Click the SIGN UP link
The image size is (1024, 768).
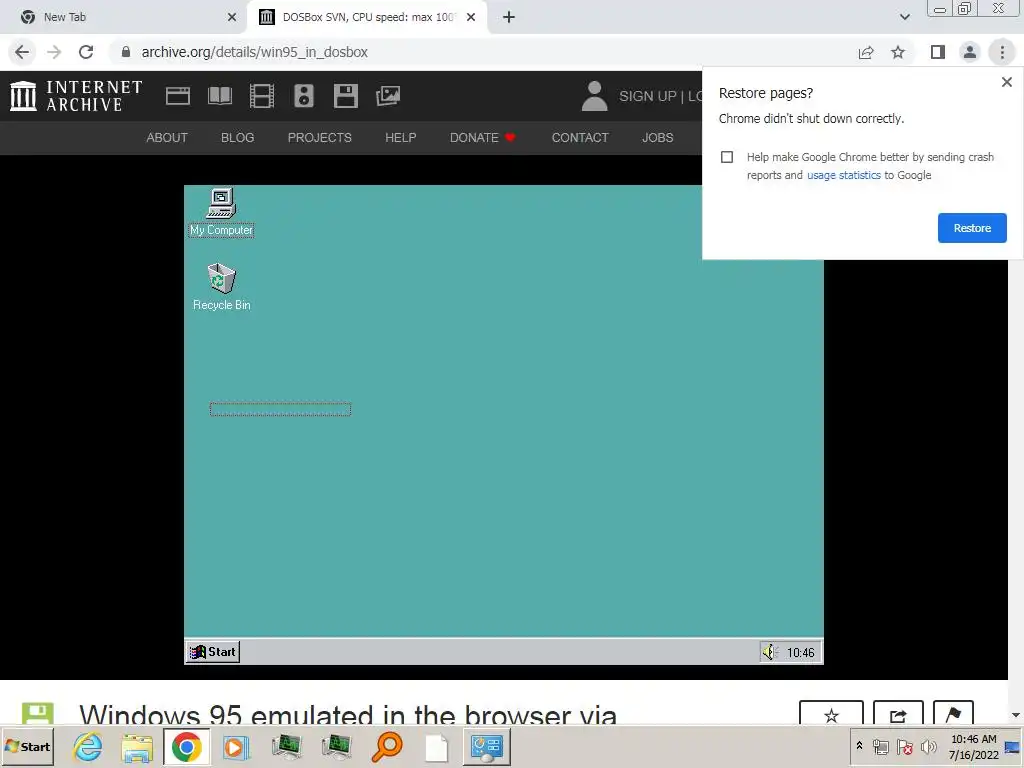click(x=647, y=96)
